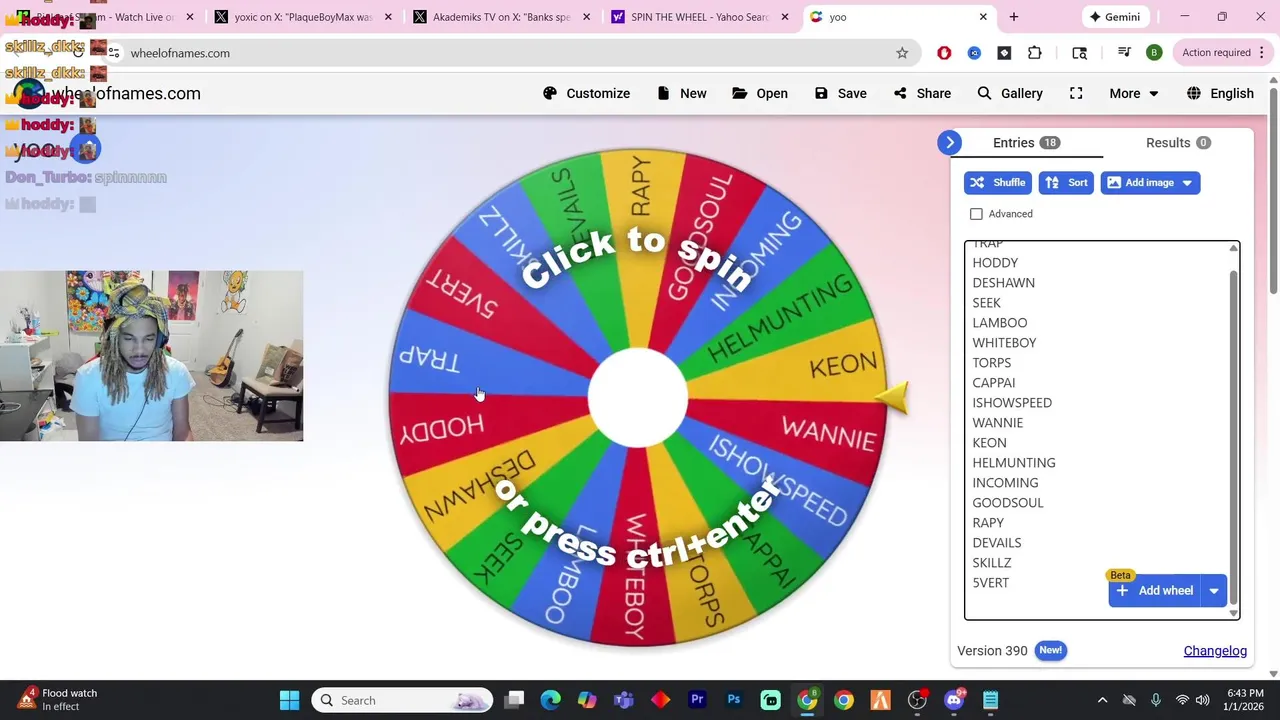Sort the entries alphabetically
The image size is (1280, 720).
point(1066,183)
